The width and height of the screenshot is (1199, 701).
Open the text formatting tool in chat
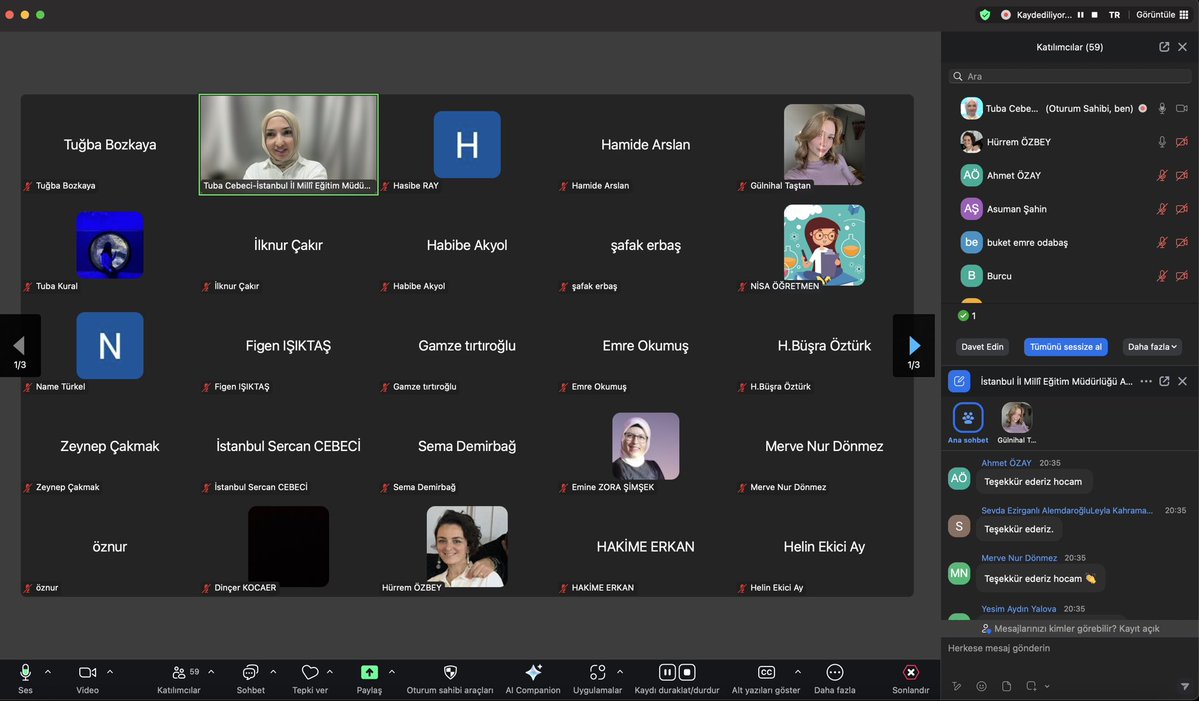[x=957, y=686]
